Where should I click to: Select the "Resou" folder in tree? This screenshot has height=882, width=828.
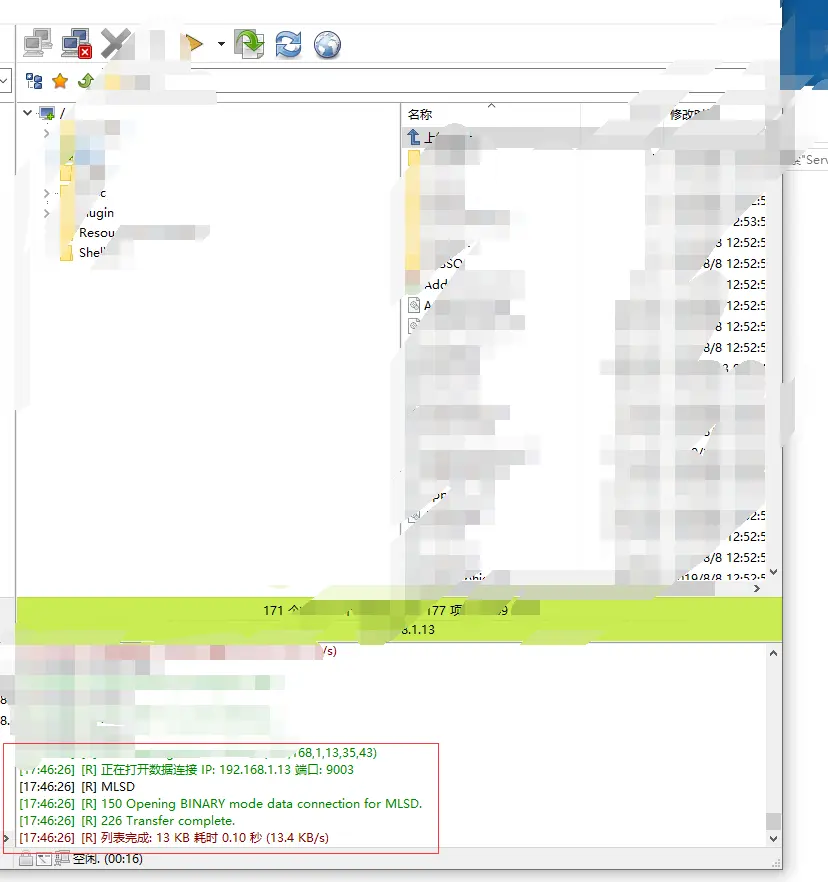(x=97, y=233)
